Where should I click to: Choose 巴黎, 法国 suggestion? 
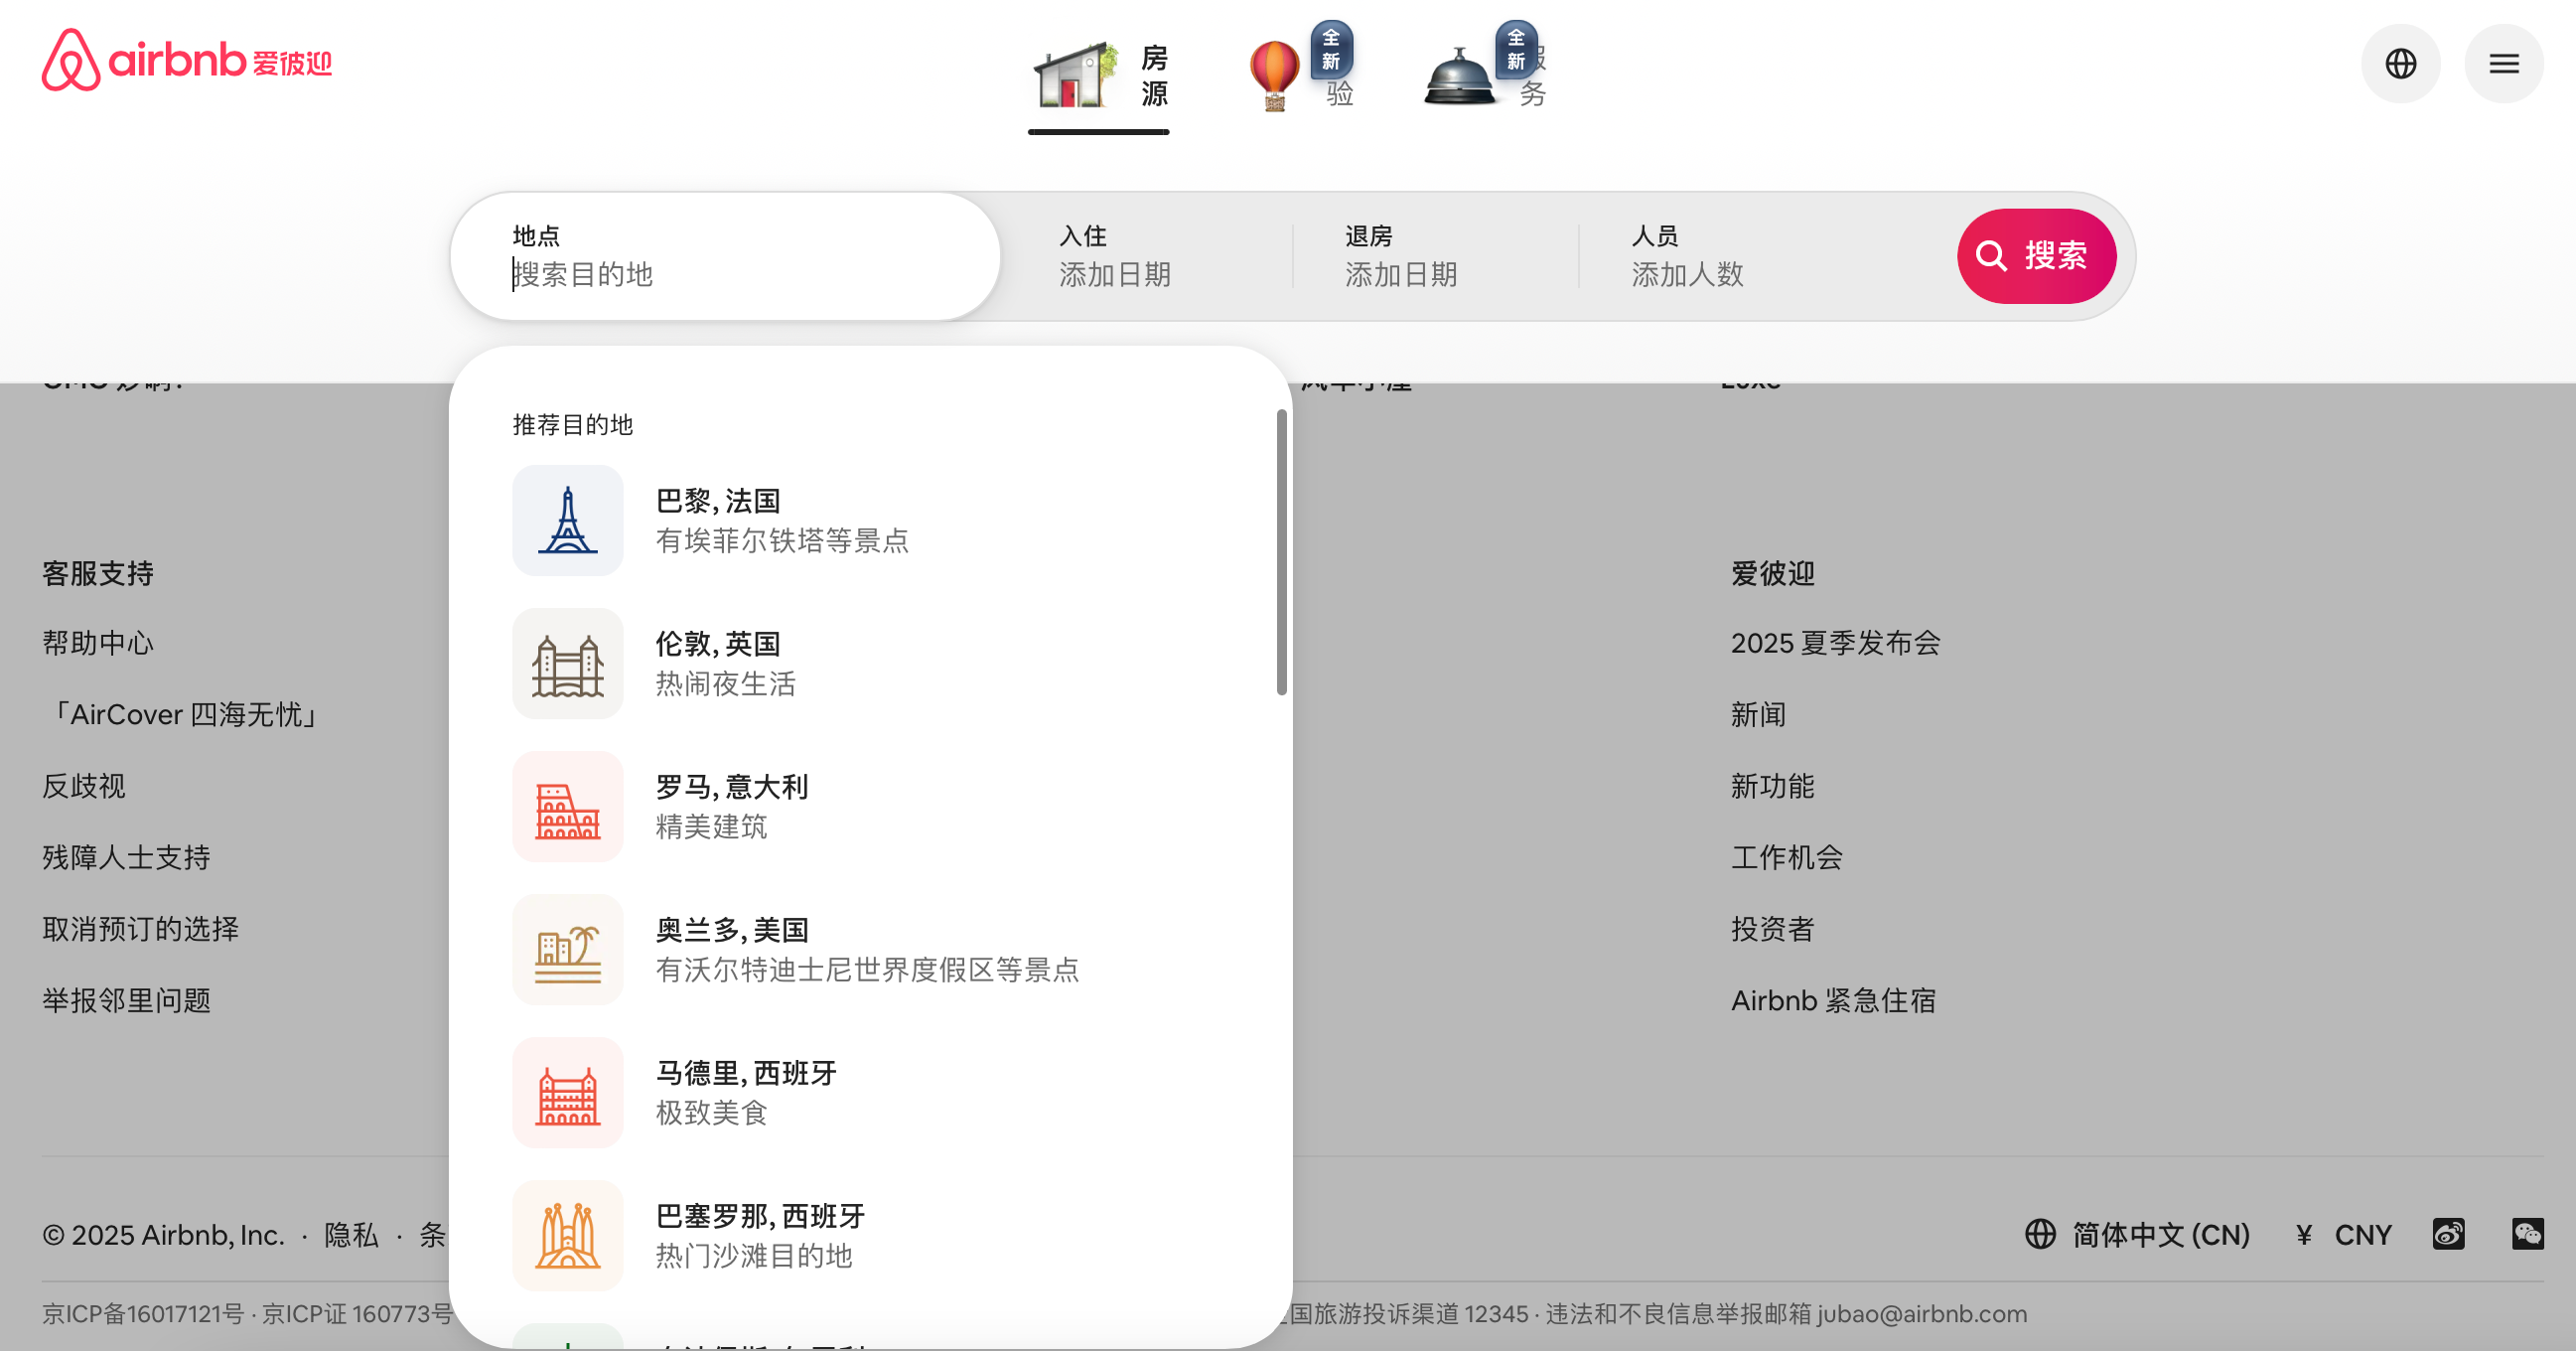click(870, 520)
